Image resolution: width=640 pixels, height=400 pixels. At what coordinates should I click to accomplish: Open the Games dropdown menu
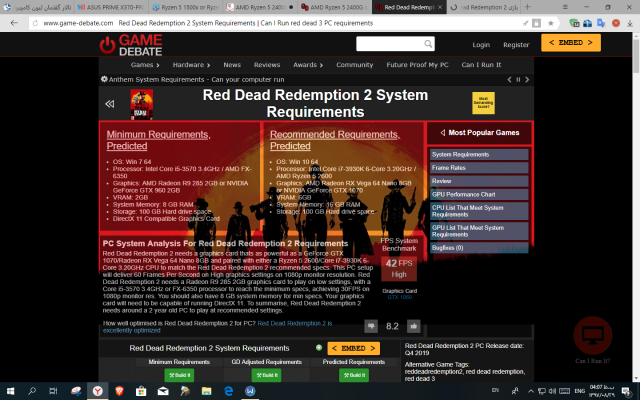pos(145,65)
